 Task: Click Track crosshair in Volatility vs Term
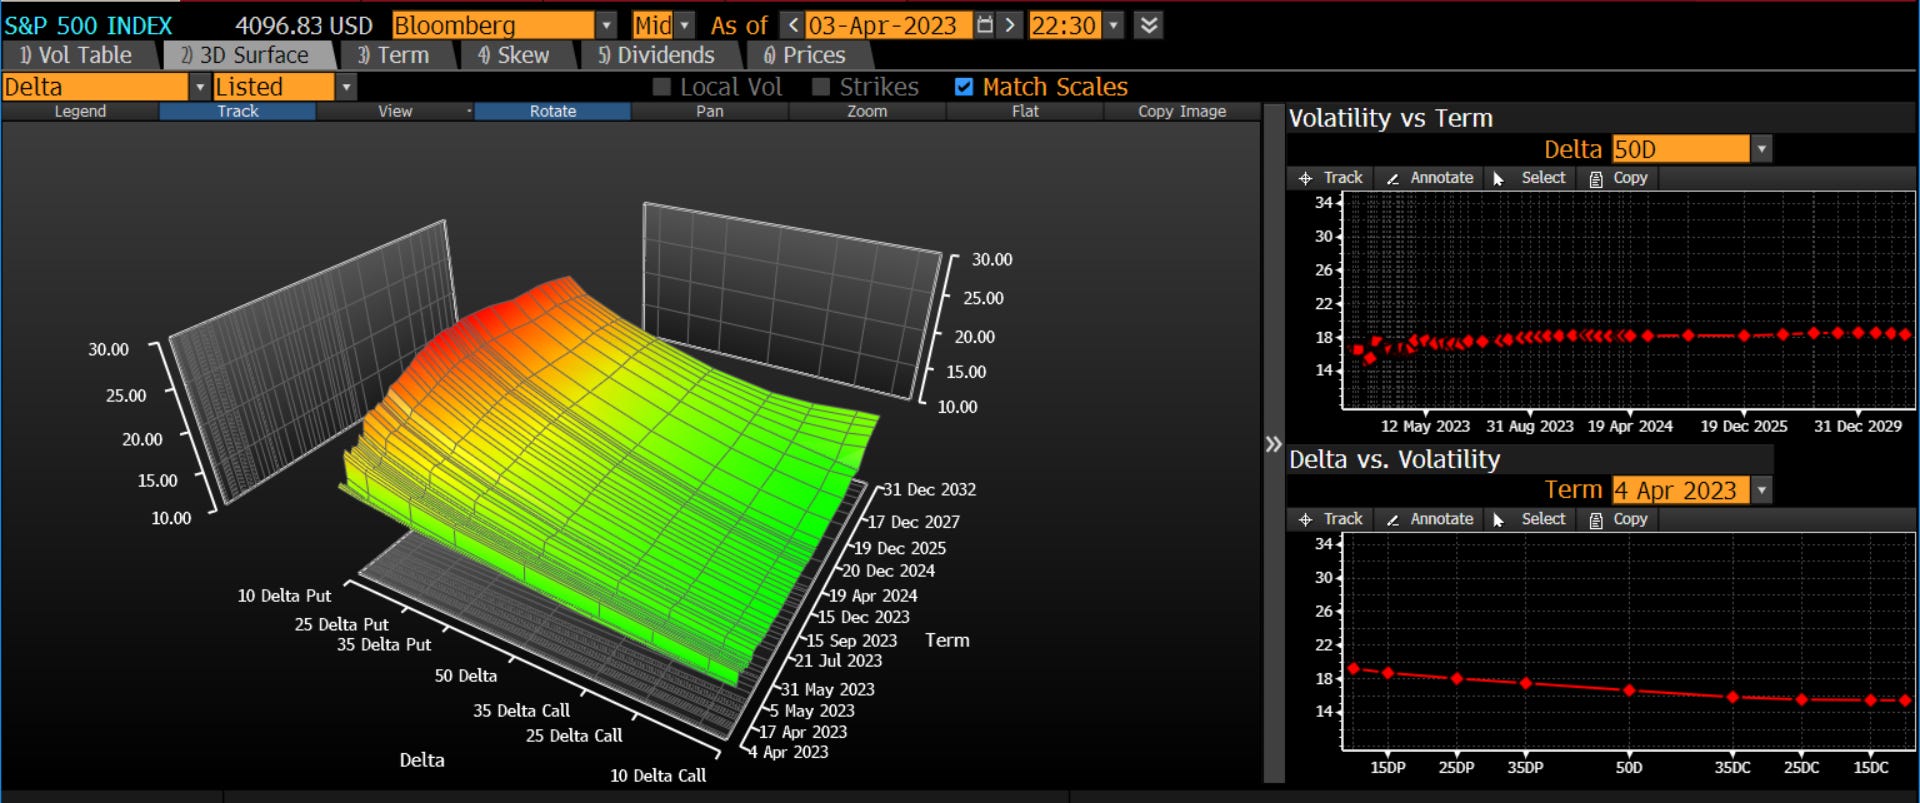tap(1331, 178)
